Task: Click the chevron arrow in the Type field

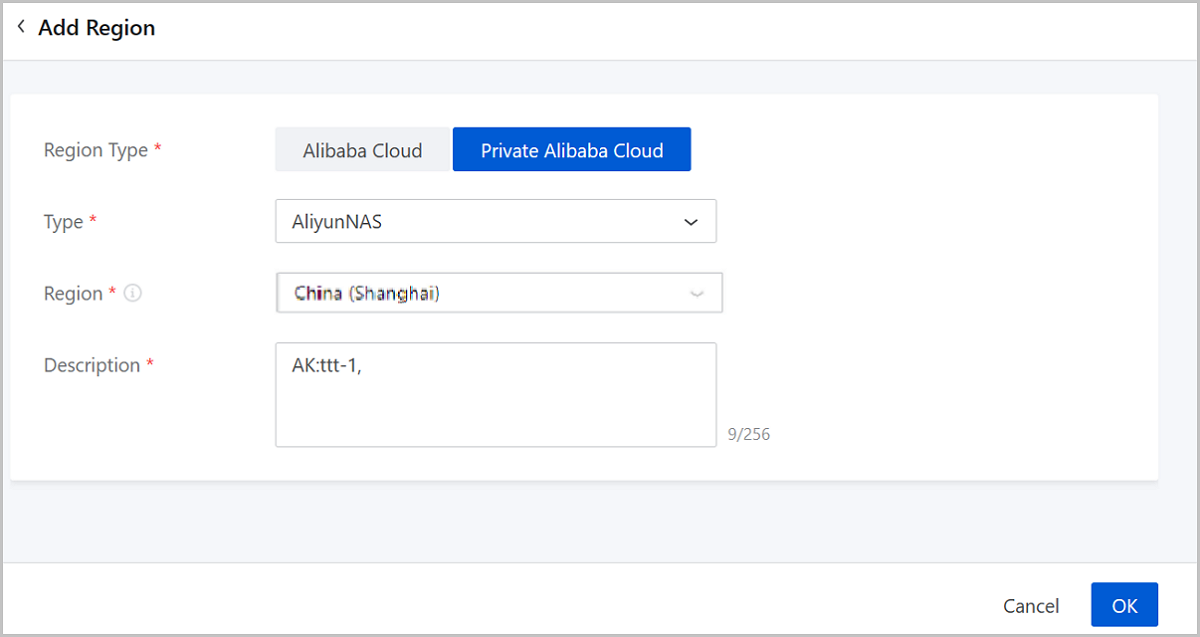Action: click(690, 222)
